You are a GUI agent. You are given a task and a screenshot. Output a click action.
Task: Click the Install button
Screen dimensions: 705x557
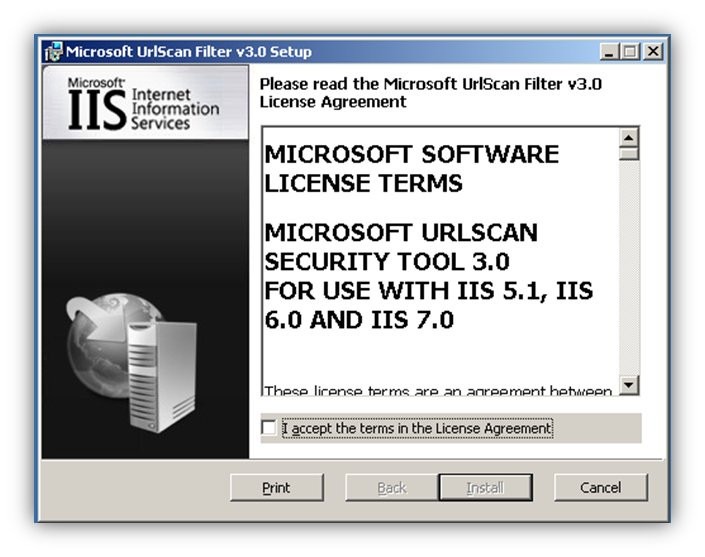tap(486, 487)
